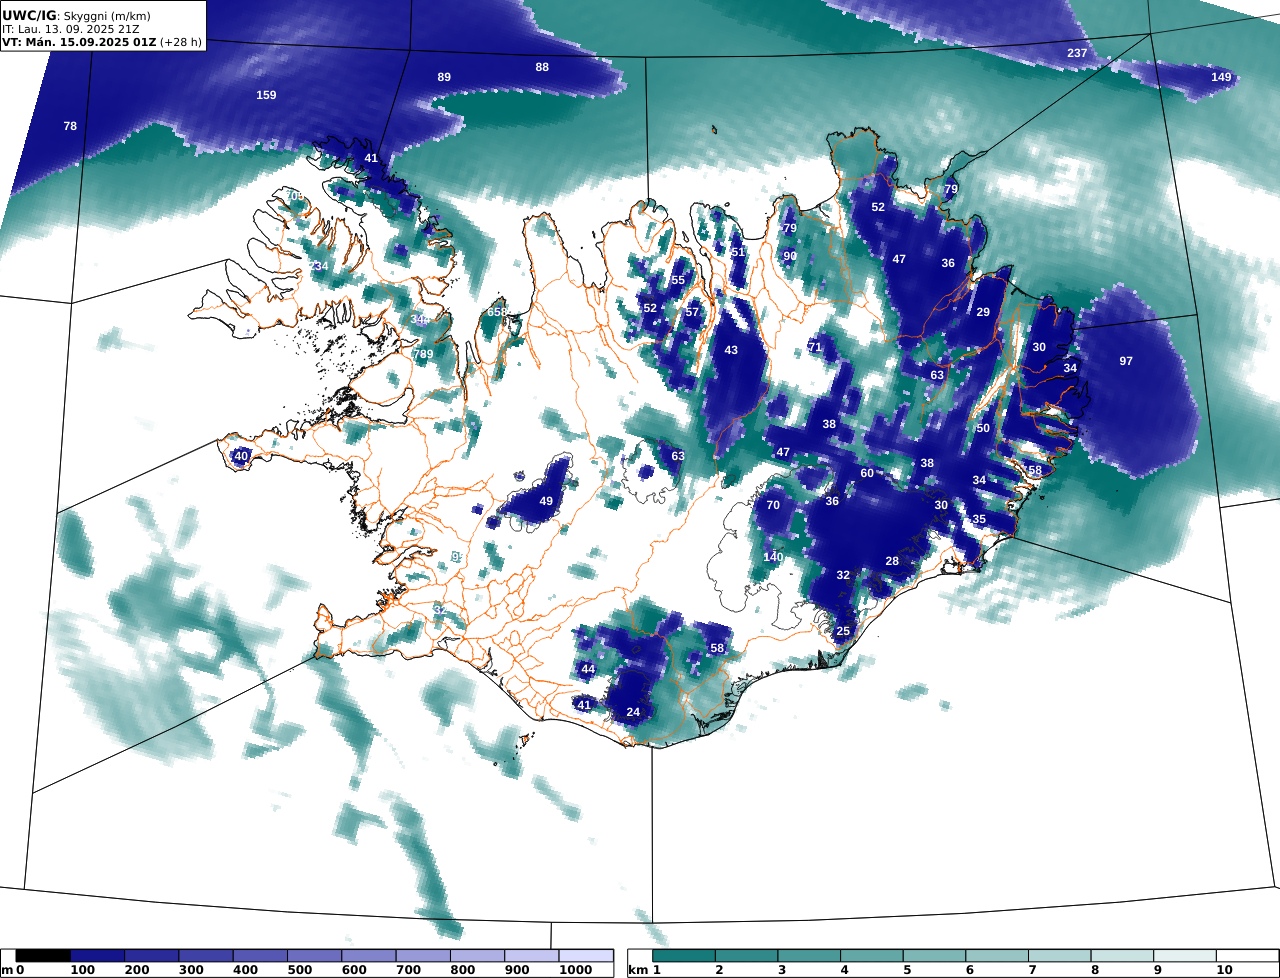Click the visibility value 49 in central Iceland
This screenshot has height=978, width=1280.
(546, 501)
